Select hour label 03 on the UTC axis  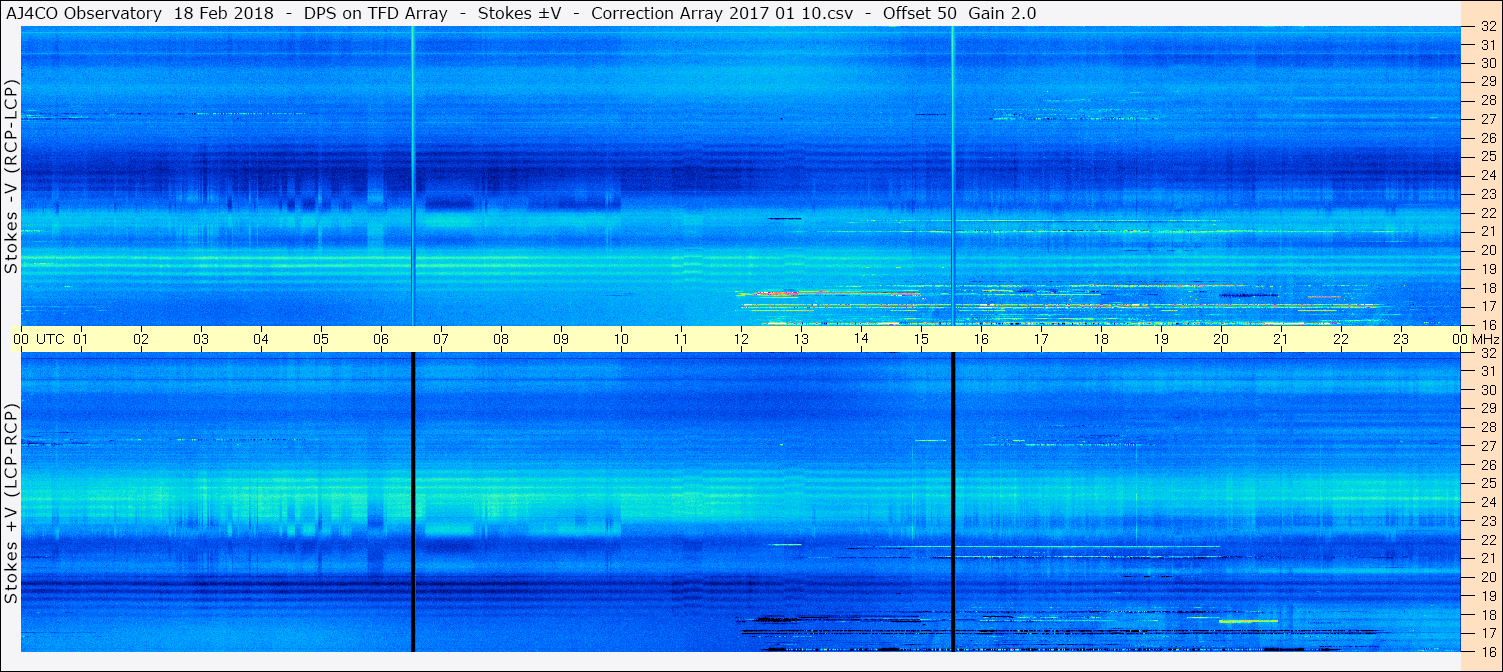[201, 339]
